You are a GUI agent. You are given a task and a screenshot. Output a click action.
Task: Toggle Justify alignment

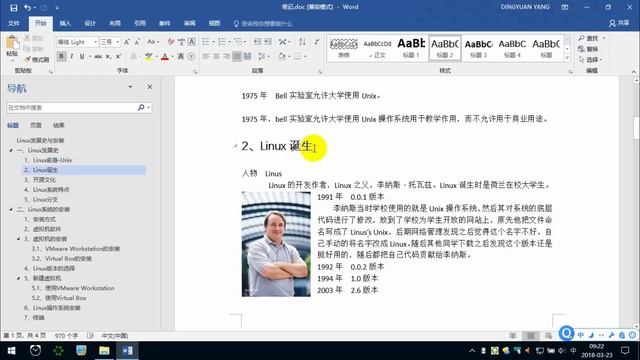click(236, 56)
